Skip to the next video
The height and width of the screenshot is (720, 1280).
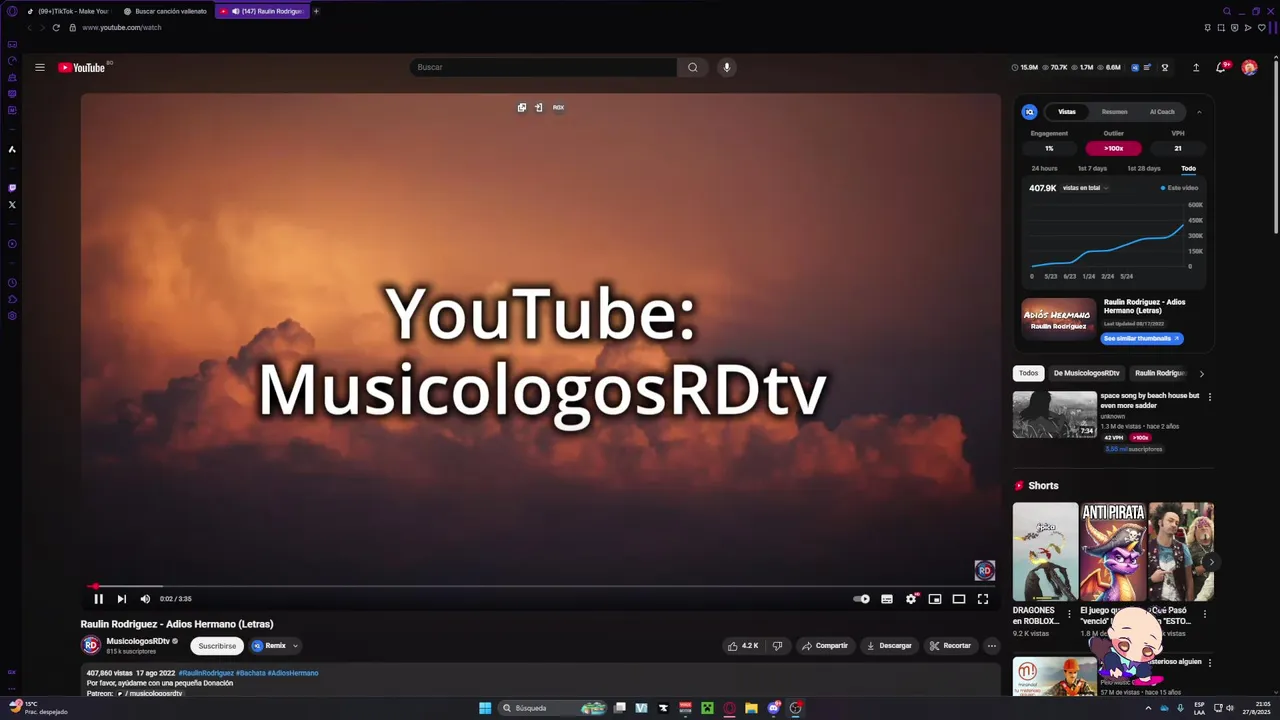(x=121, y=599)
